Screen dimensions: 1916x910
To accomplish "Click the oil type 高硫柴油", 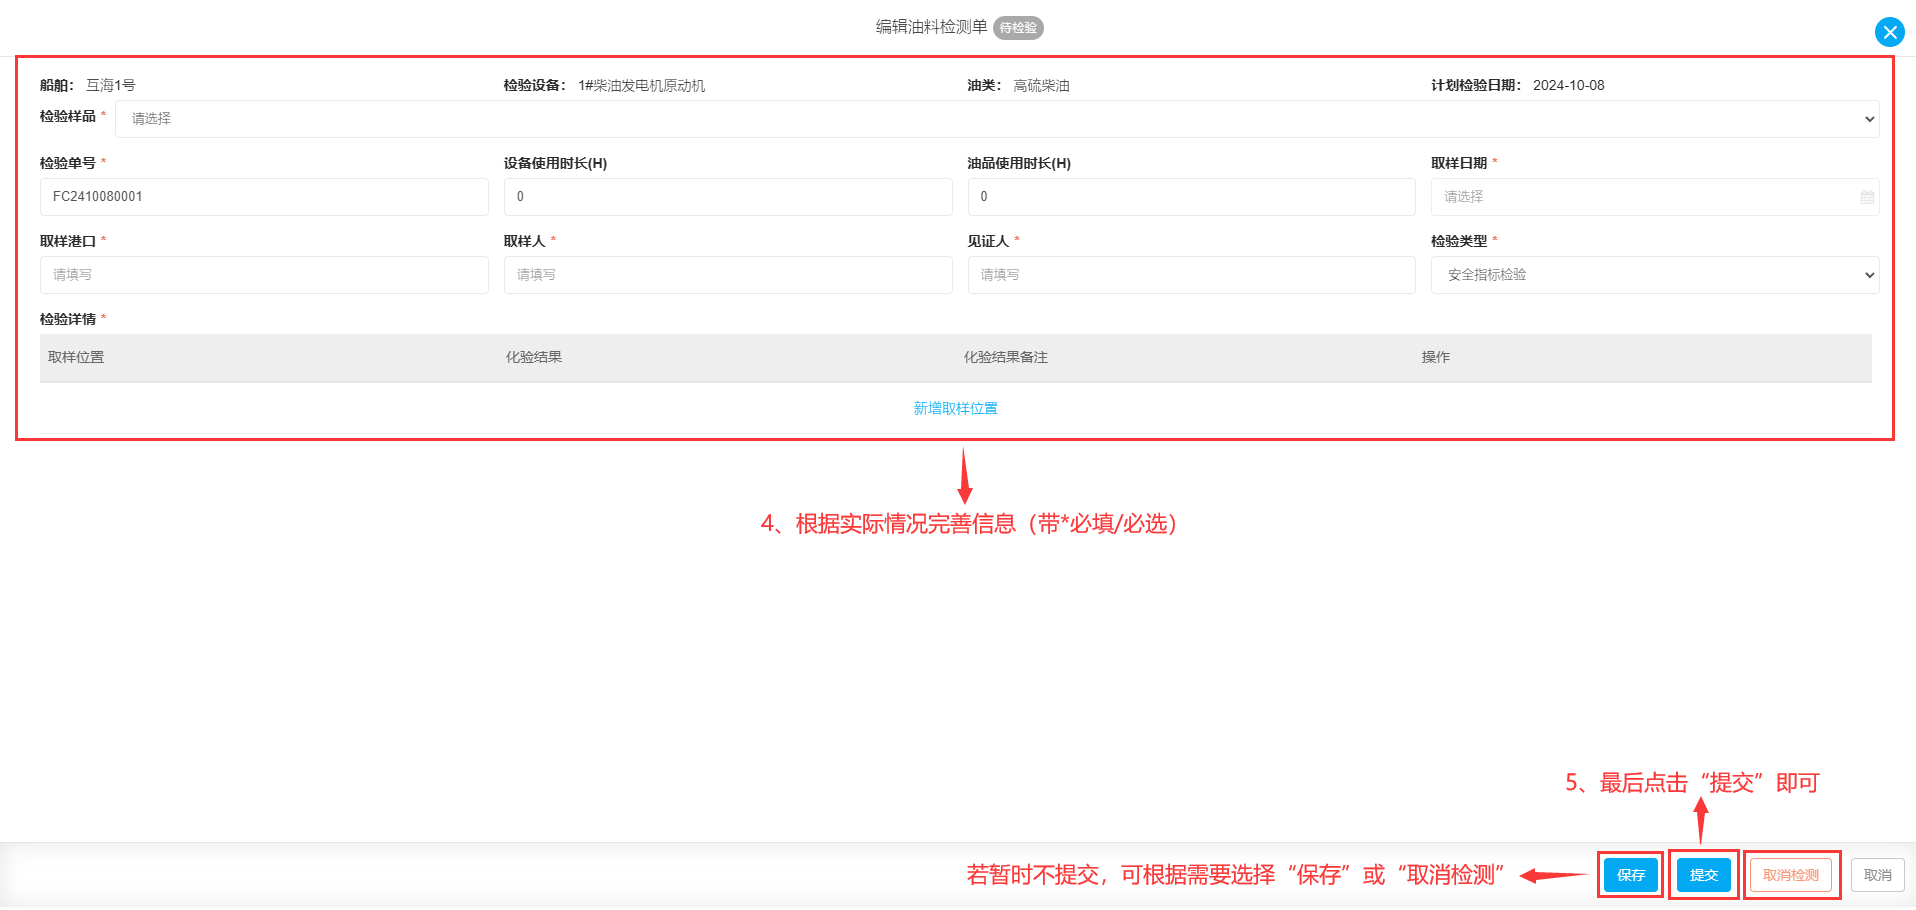I will (1041, 85).
